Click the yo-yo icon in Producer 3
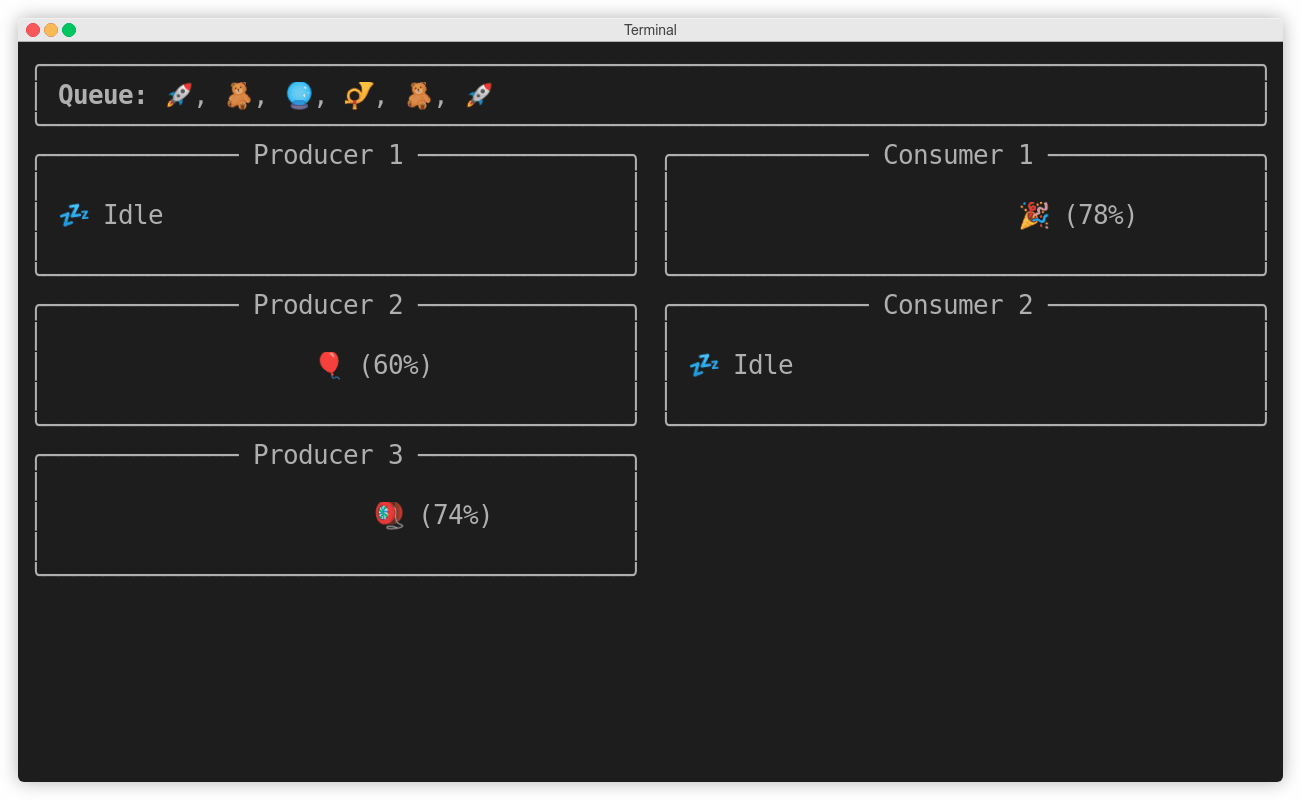 pos(389,514)
